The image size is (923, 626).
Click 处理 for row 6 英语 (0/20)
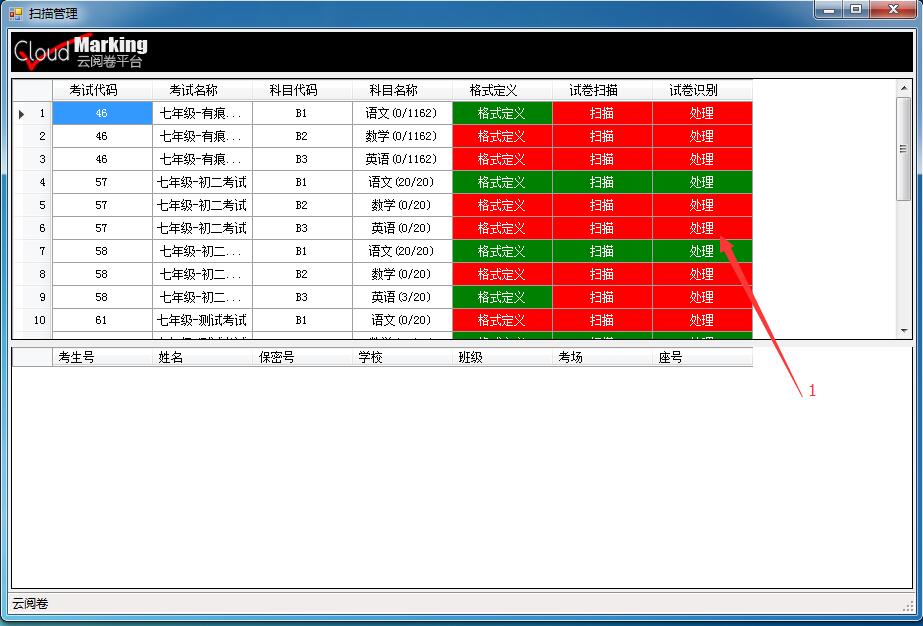click(x=702, y=228)
